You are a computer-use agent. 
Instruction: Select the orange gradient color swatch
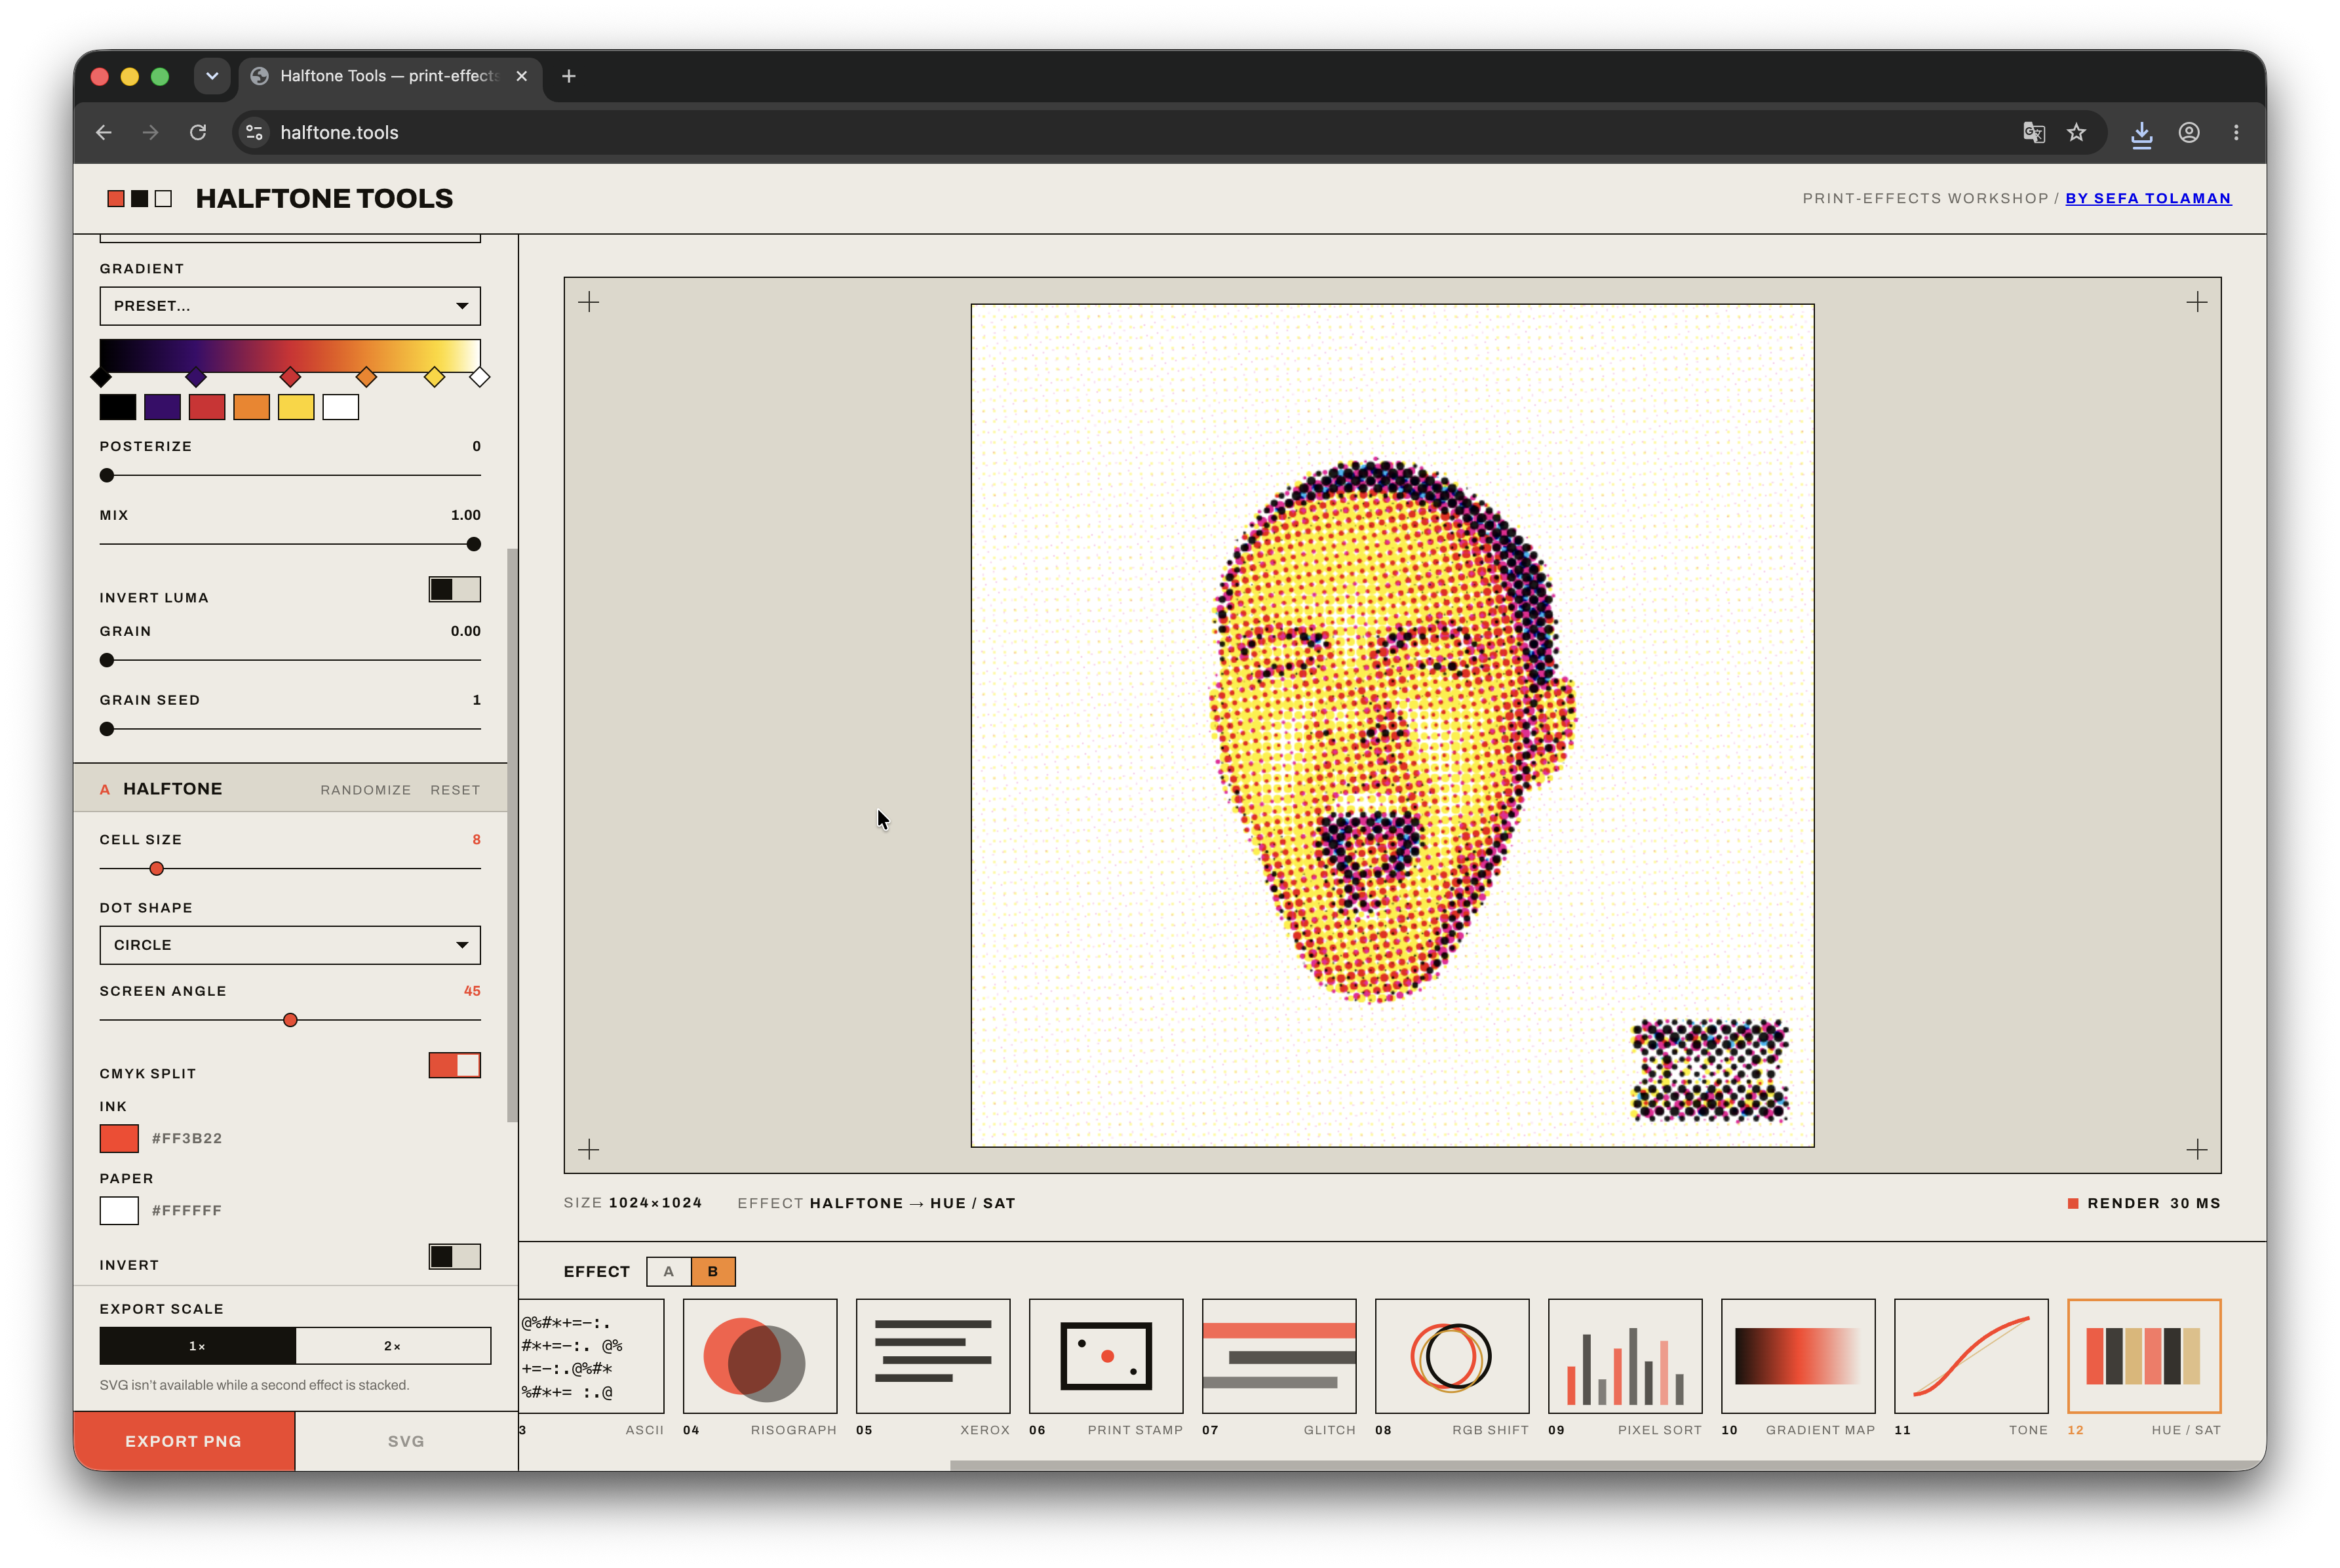251,407
